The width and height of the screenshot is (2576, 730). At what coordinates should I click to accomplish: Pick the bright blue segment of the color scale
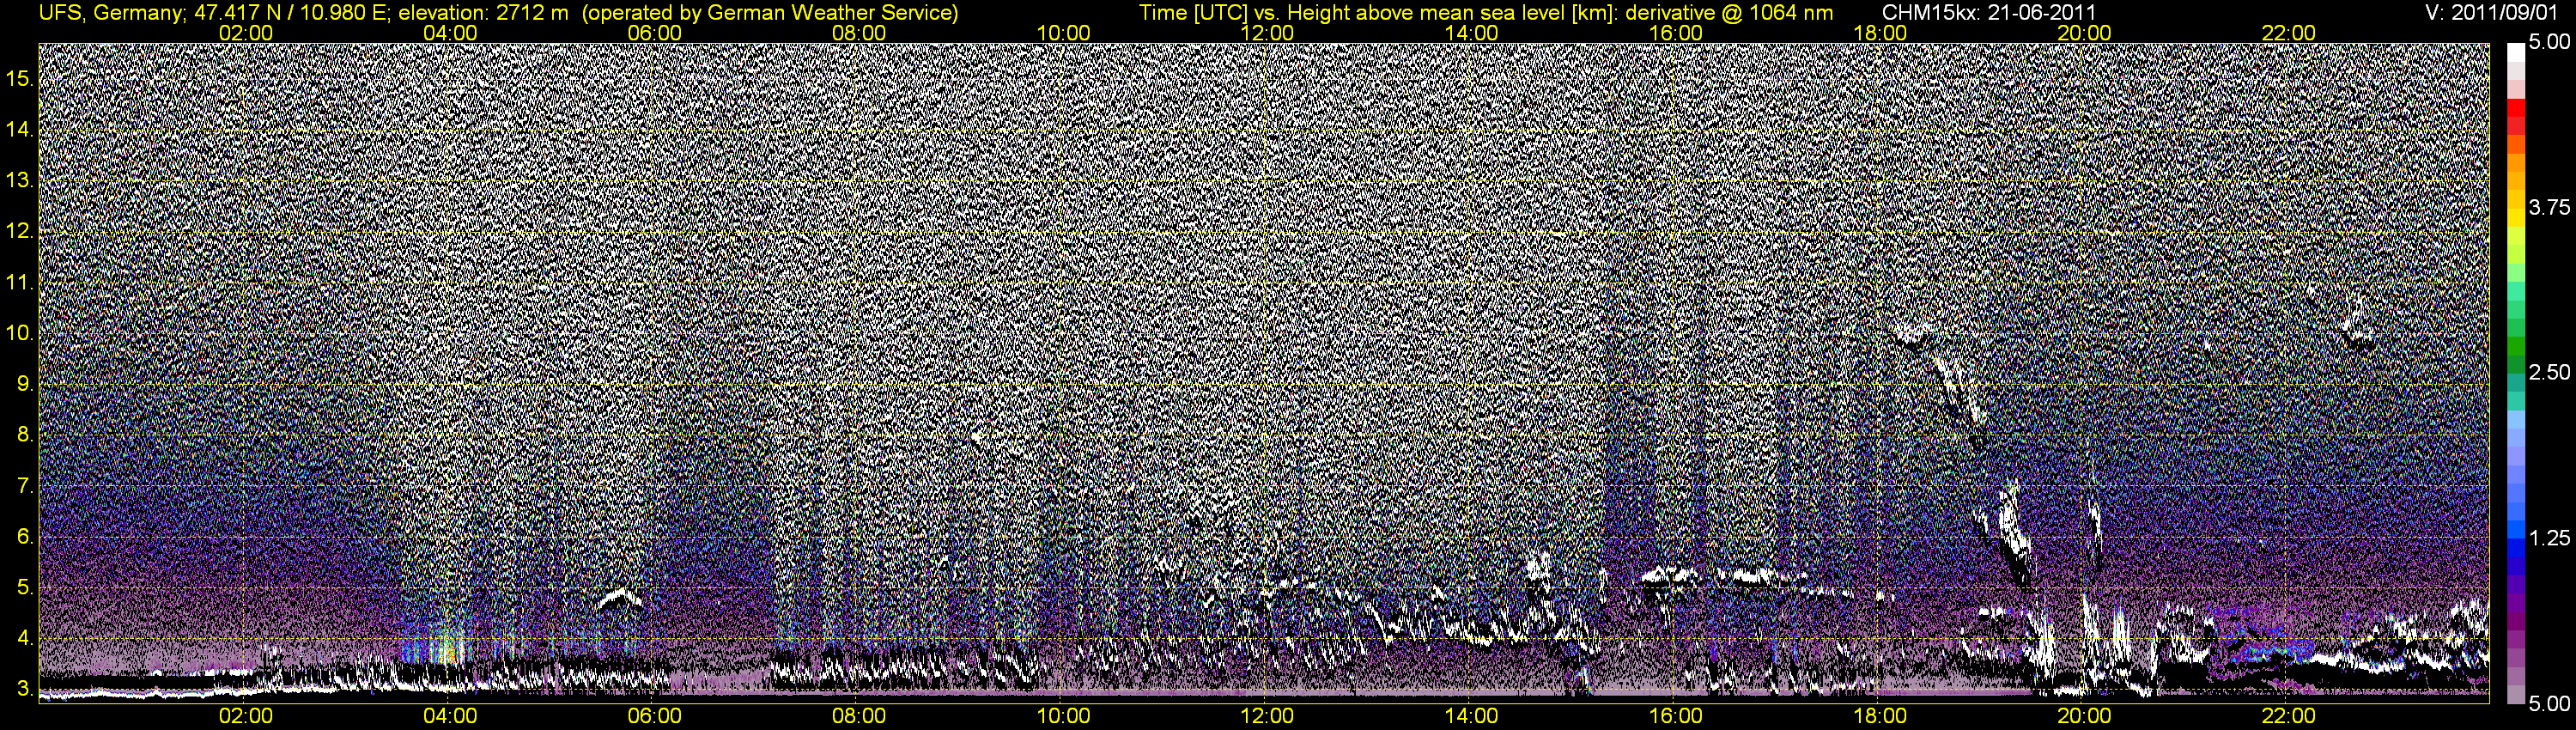pyautogui.click(x=2515, y=530)
